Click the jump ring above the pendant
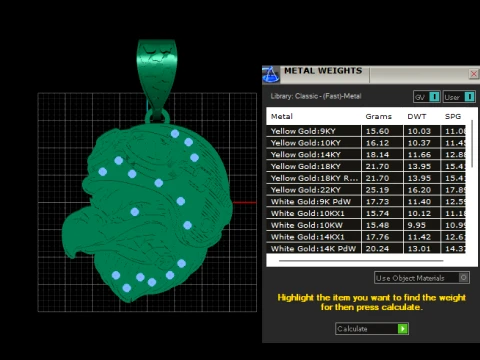Screen dimensions: 480x360 pos(157,117)
